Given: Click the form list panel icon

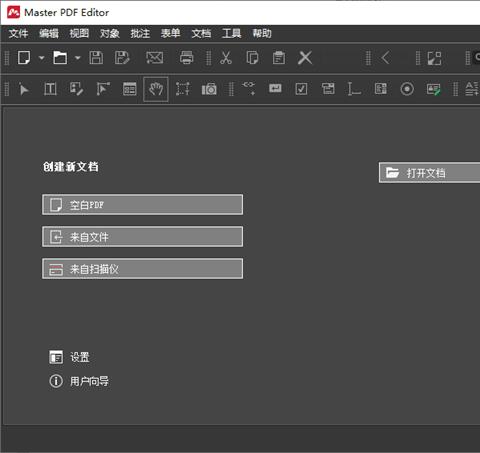Looking at the screenshot, I should 129,89.
